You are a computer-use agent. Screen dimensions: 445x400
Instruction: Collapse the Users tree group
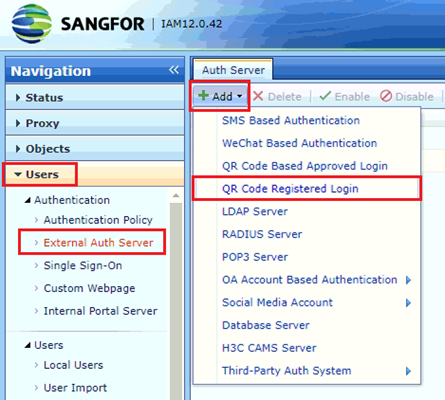[x=28, y=345]
